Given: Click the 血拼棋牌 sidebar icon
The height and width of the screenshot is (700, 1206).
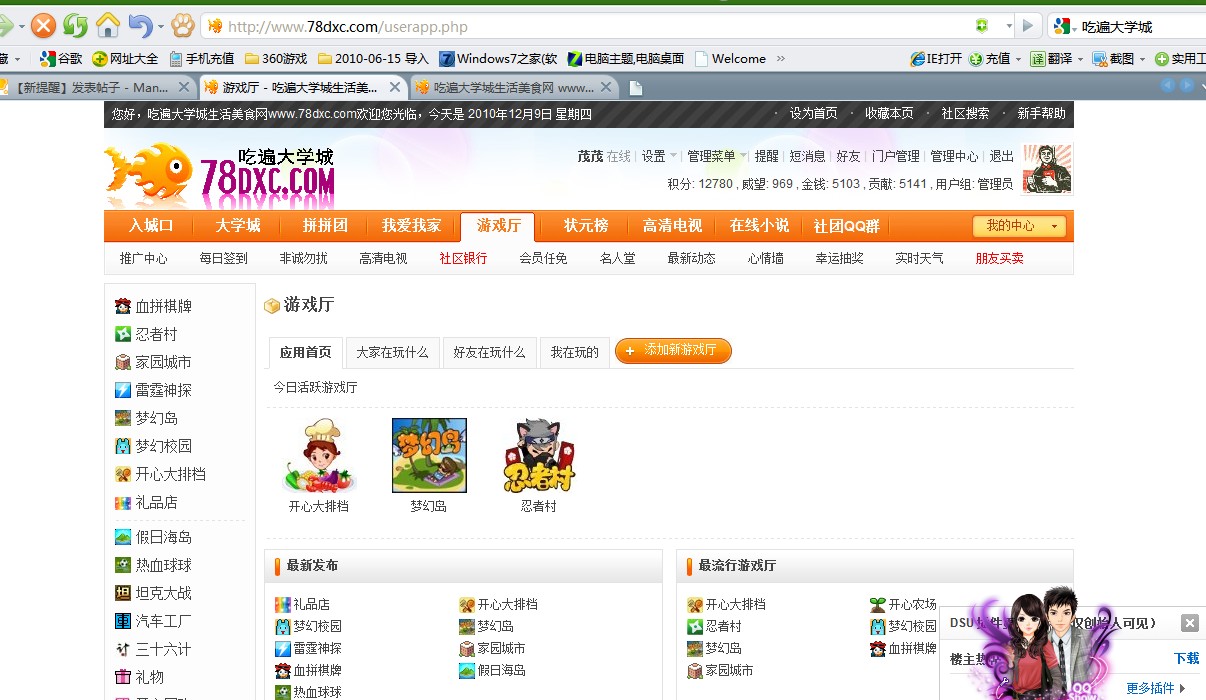Looking at the screenshot, I should point(123,306).
